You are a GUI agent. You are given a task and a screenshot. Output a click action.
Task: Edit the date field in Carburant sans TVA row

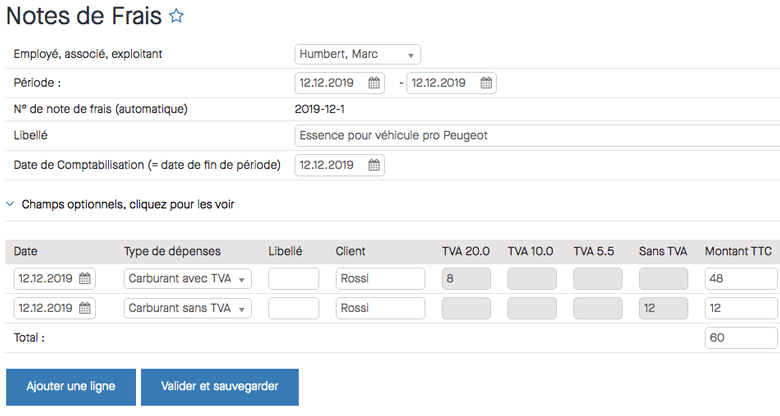(x=55, y=308)
